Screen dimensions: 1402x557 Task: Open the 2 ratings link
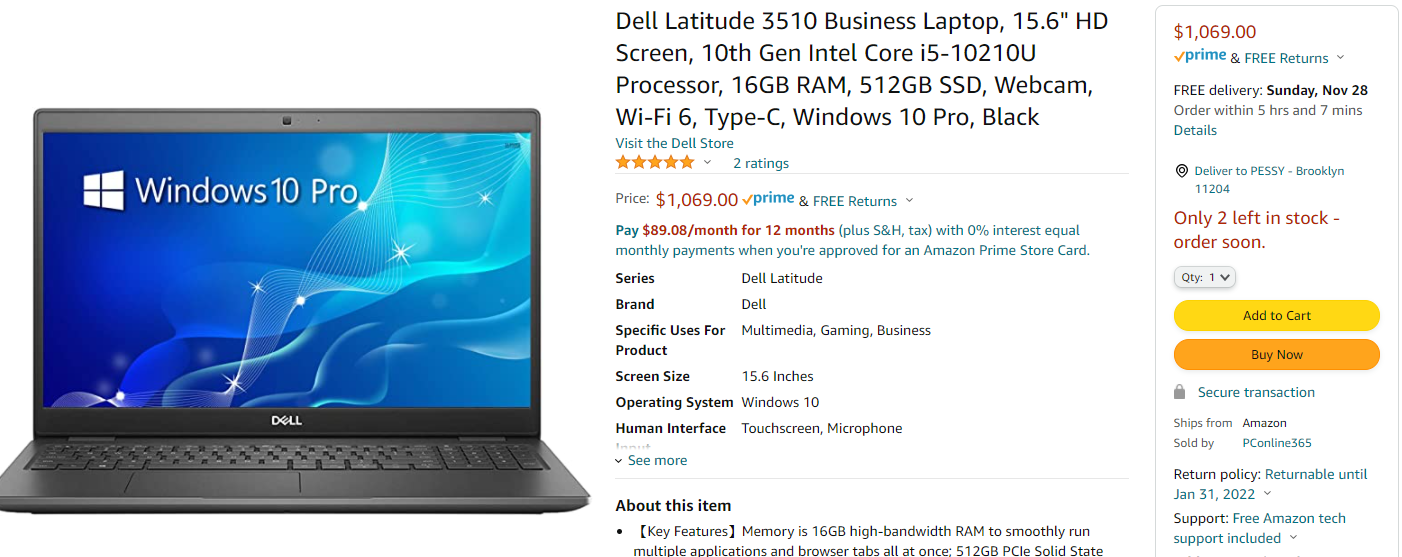click(x=761, y=163)
